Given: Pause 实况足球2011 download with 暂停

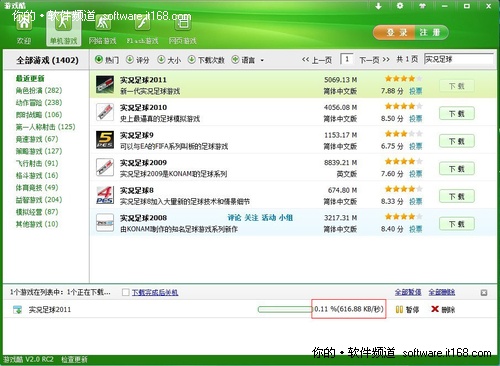Looking at the screenshot, I should (x=407, y=310).
